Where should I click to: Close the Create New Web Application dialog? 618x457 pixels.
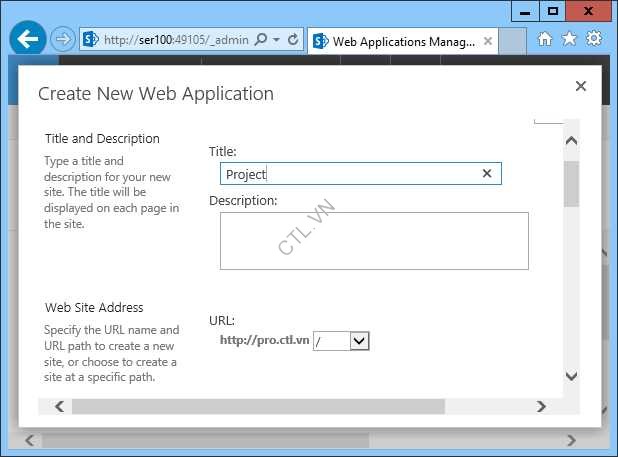tap(581, 87)
